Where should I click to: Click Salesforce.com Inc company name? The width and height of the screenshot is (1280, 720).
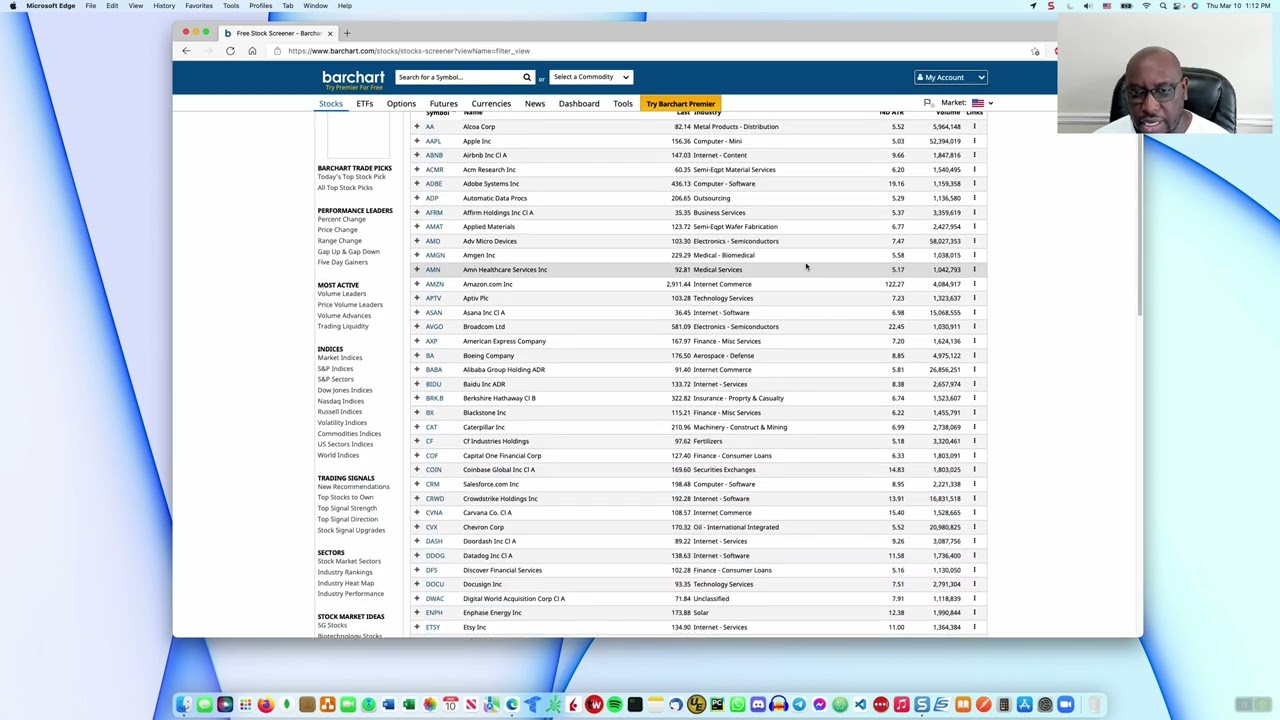pos(490,484)
